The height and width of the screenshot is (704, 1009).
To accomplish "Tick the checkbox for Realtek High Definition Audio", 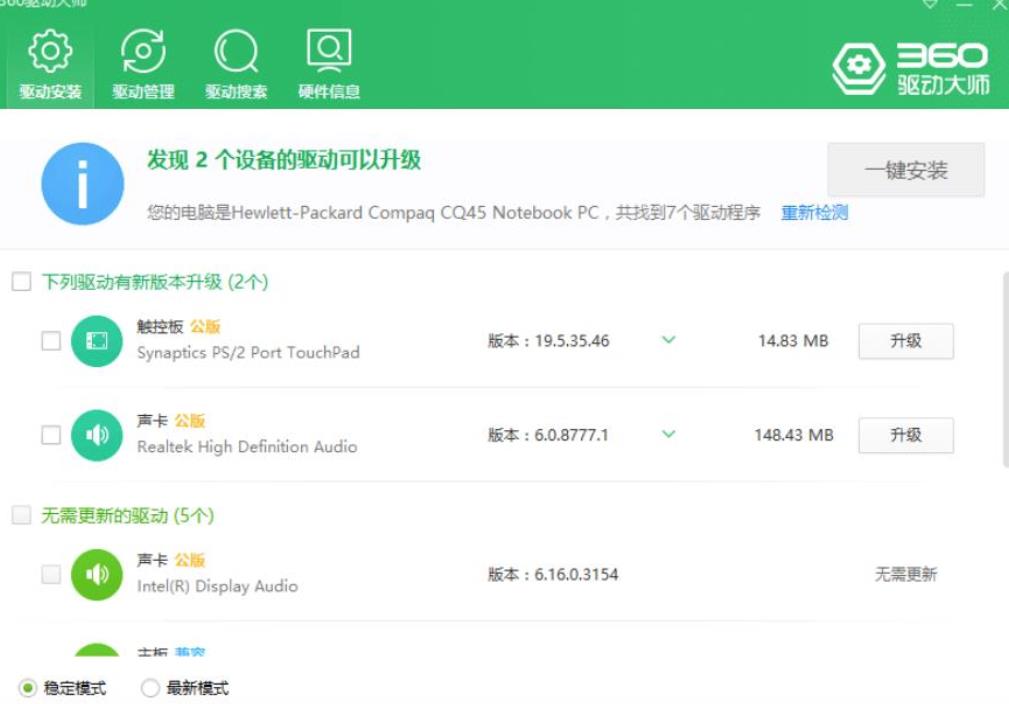I will click(x=51, y=435).
